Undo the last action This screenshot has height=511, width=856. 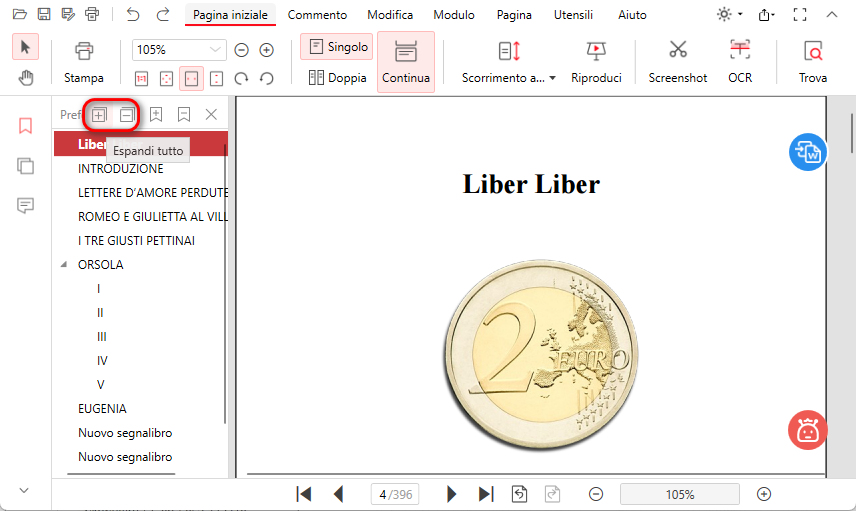(133, 14)
